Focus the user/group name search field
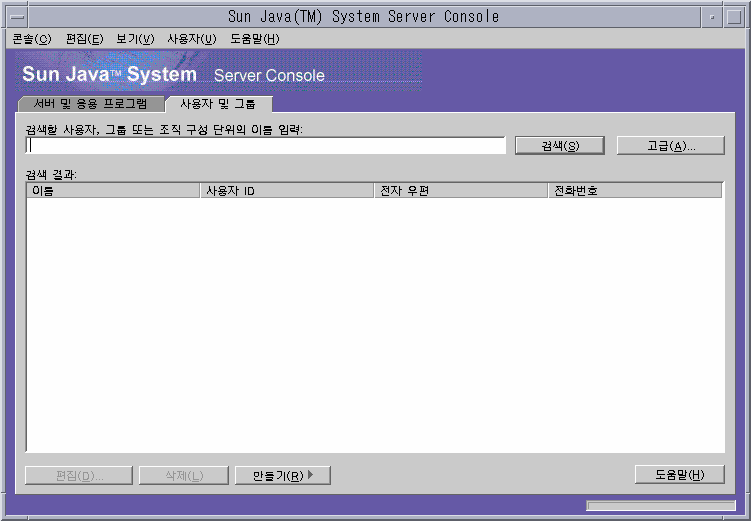 pyautogui.click(x=265, y=146)
